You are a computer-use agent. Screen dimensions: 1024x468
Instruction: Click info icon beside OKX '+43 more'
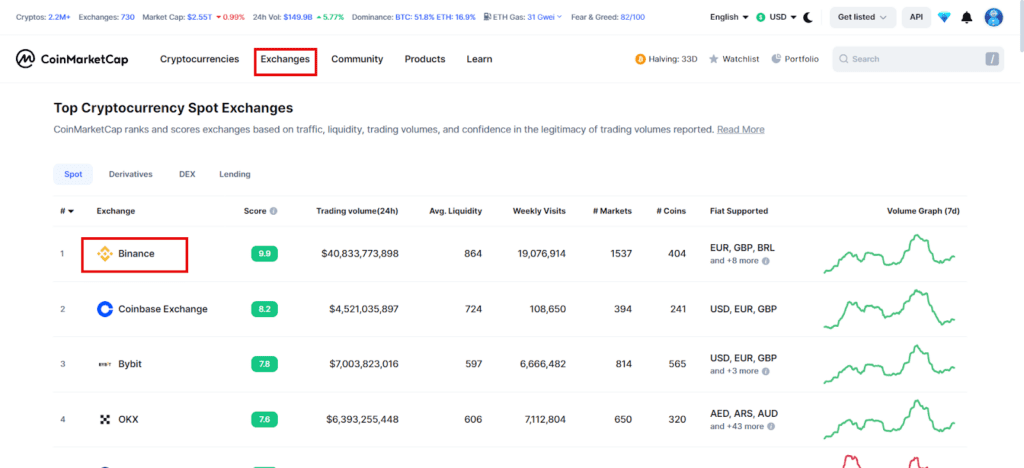[771, 426]
